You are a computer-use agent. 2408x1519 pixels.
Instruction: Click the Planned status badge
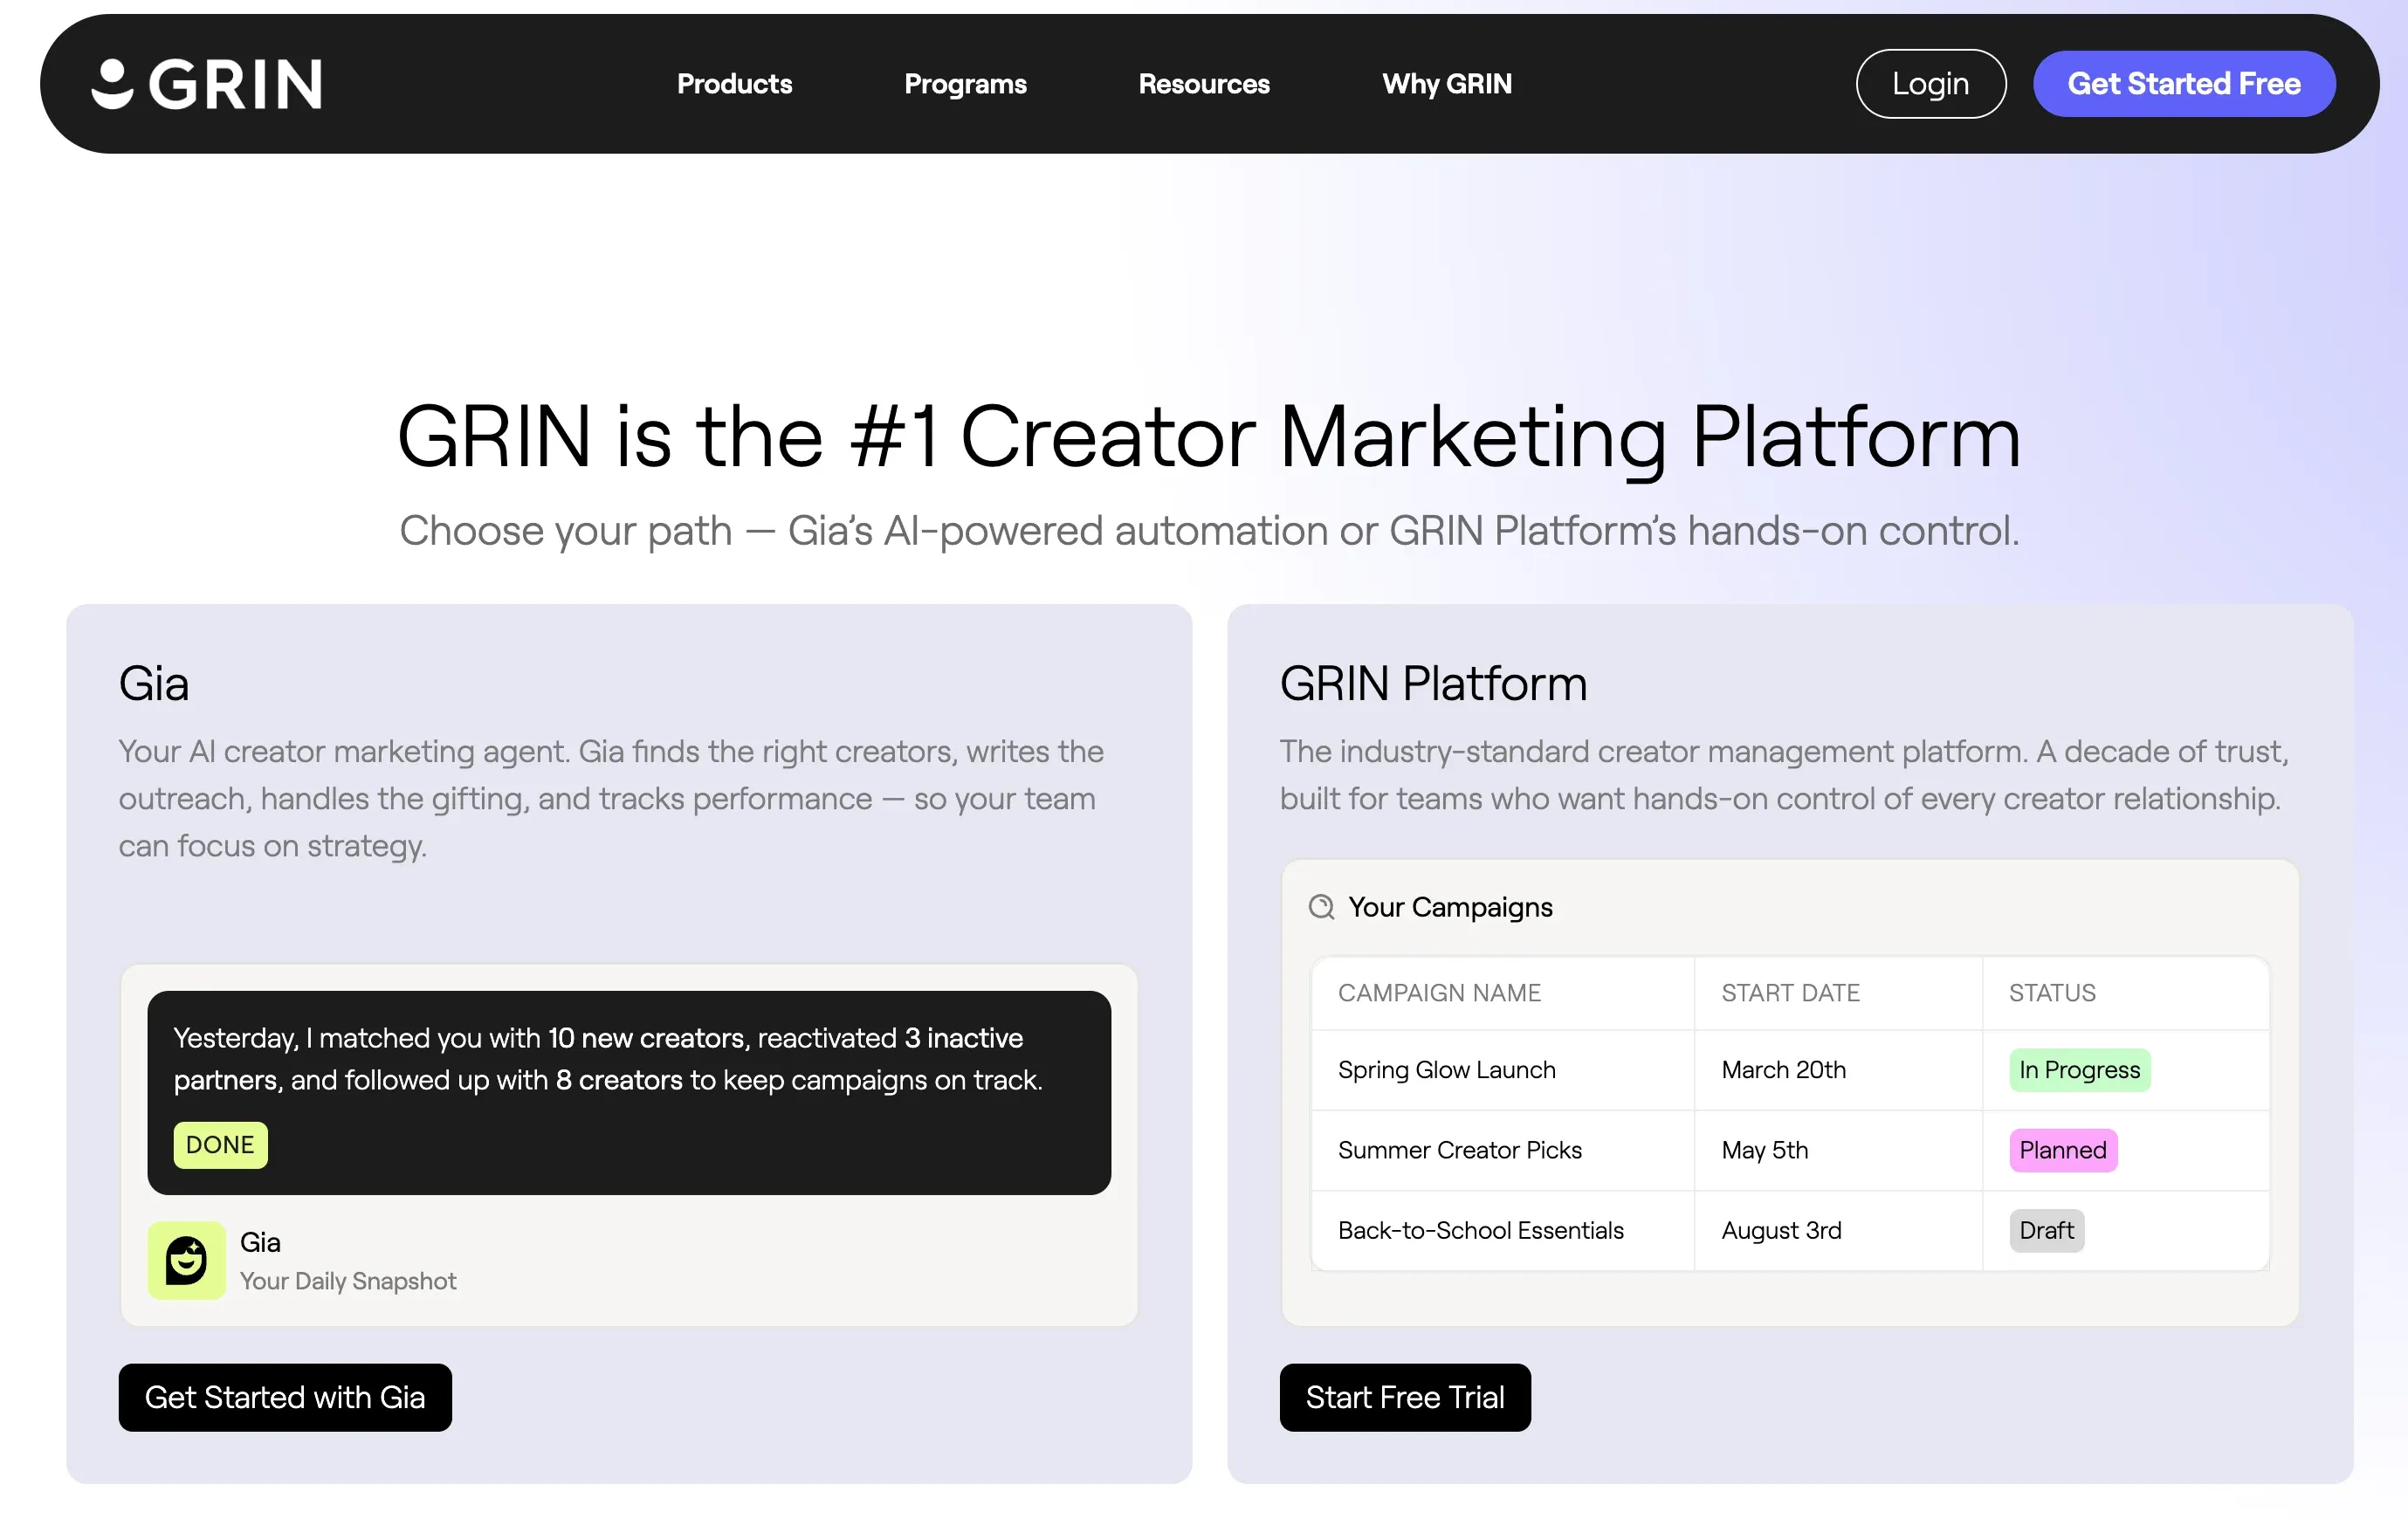tap(2063, 1150)
